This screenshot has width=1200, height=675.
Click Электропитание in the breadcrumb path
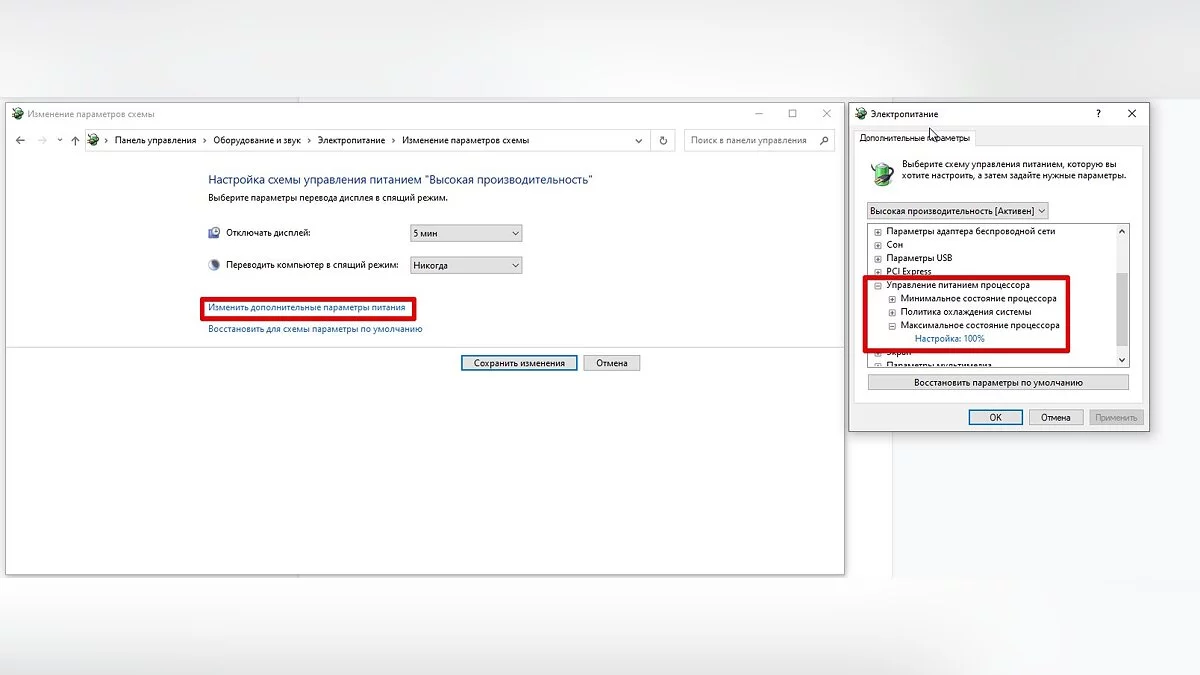(351, 141)
